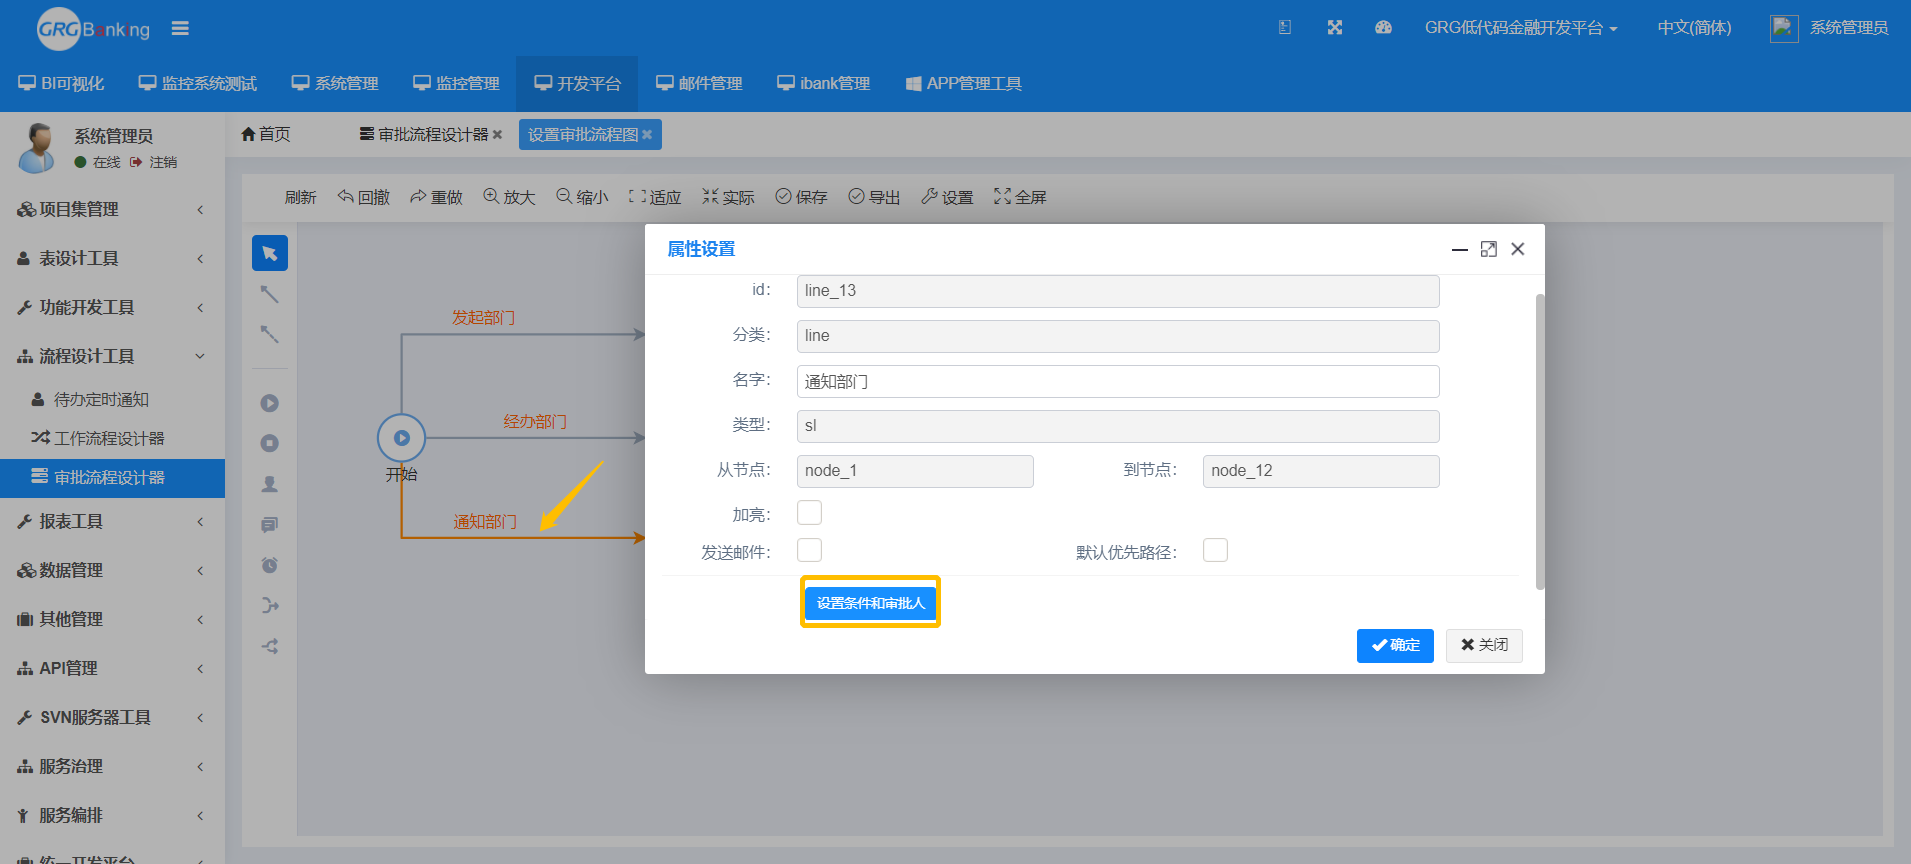The image size is (1911, 864).
Task: Expand 功能开发工具 sidebar menu
Action: (112, 307)
